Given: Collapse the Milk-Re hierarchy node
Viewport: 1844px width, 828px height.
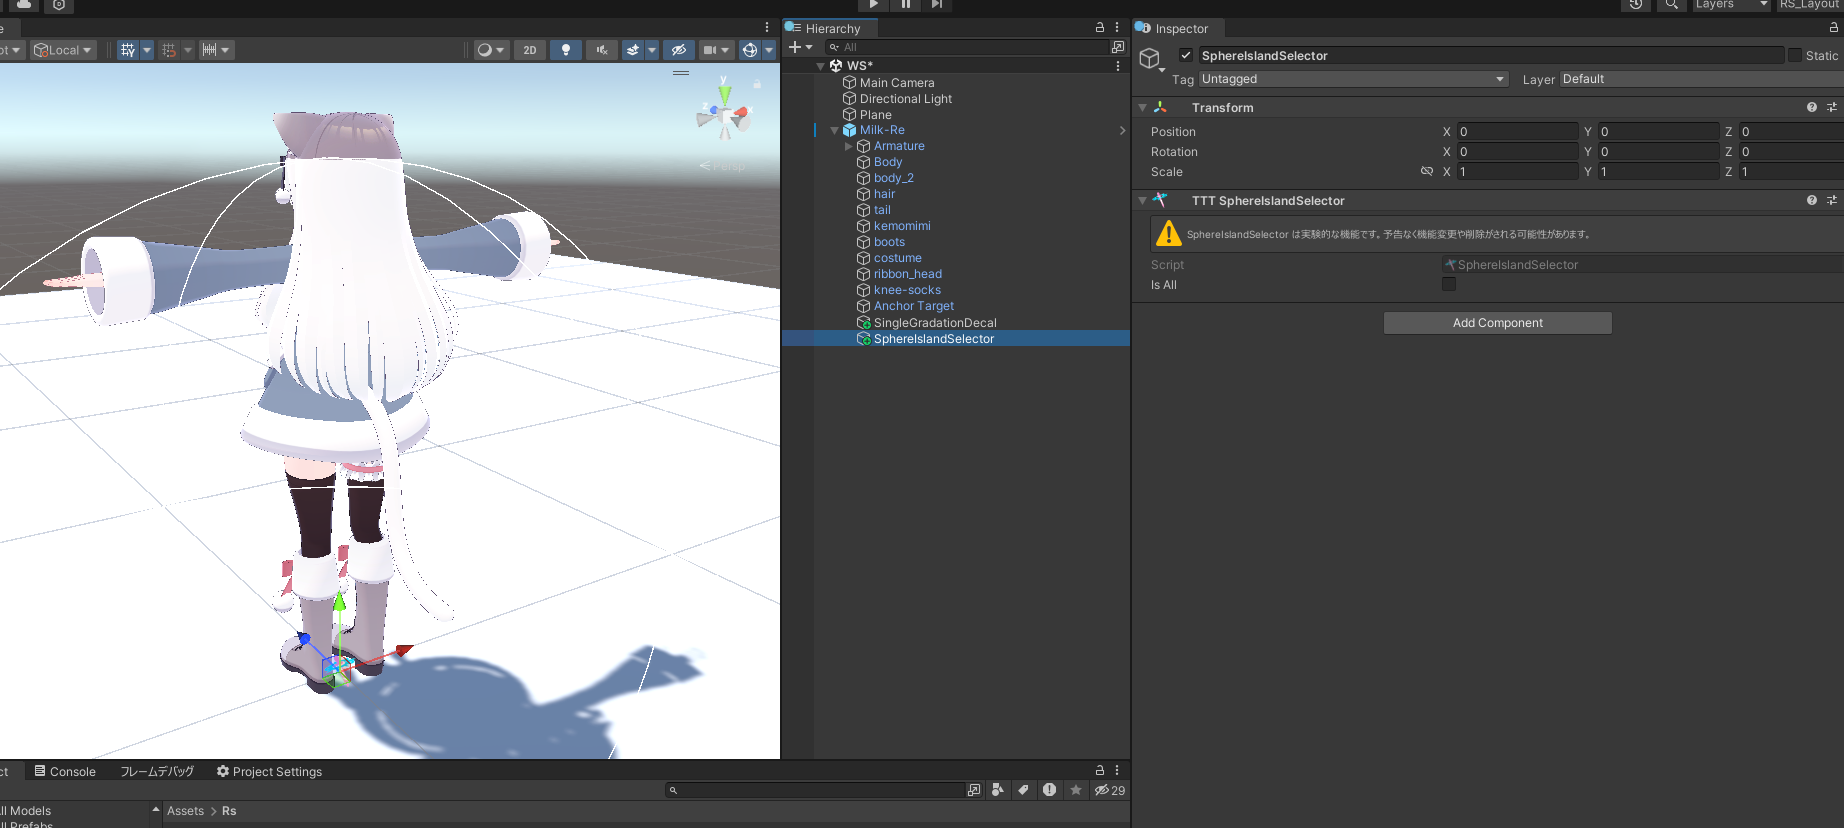Looking at the screenshot, I should (835, 130).
